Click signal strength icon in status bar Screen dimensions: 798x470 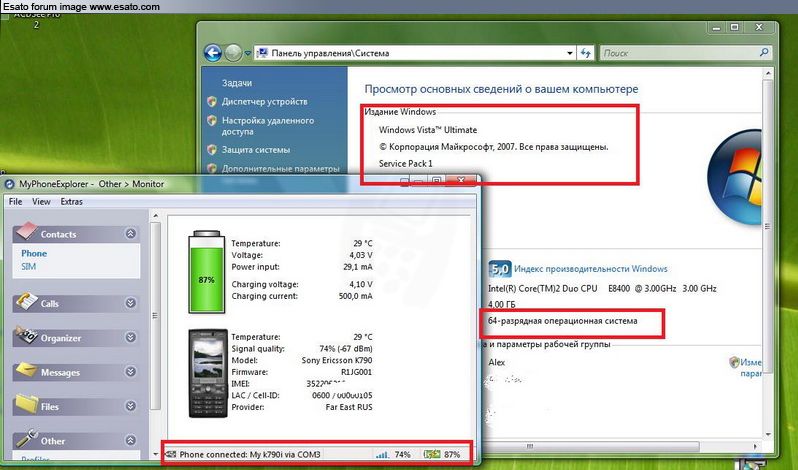(x=381, y=454)
